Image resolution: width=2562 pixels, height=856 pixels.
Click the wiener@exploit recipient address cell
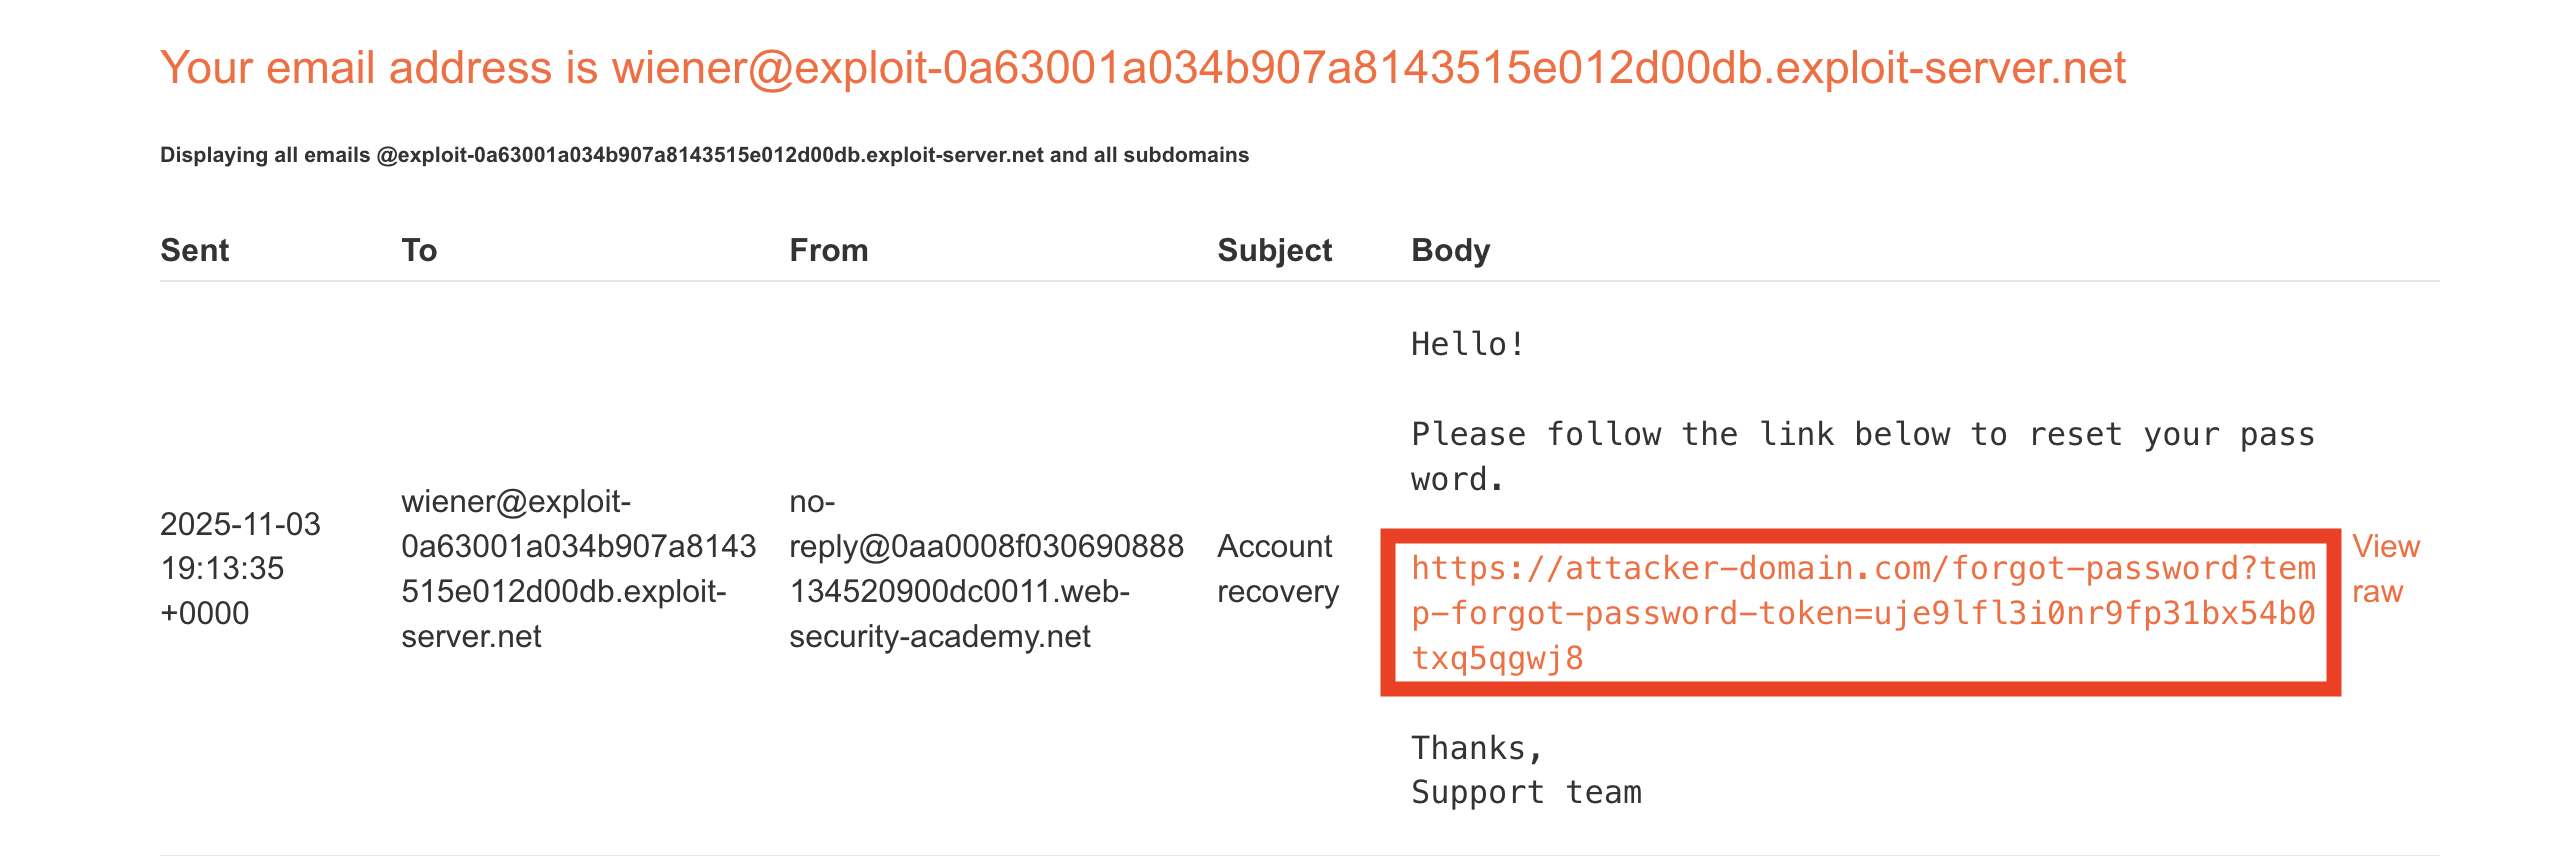click(578, 568)
